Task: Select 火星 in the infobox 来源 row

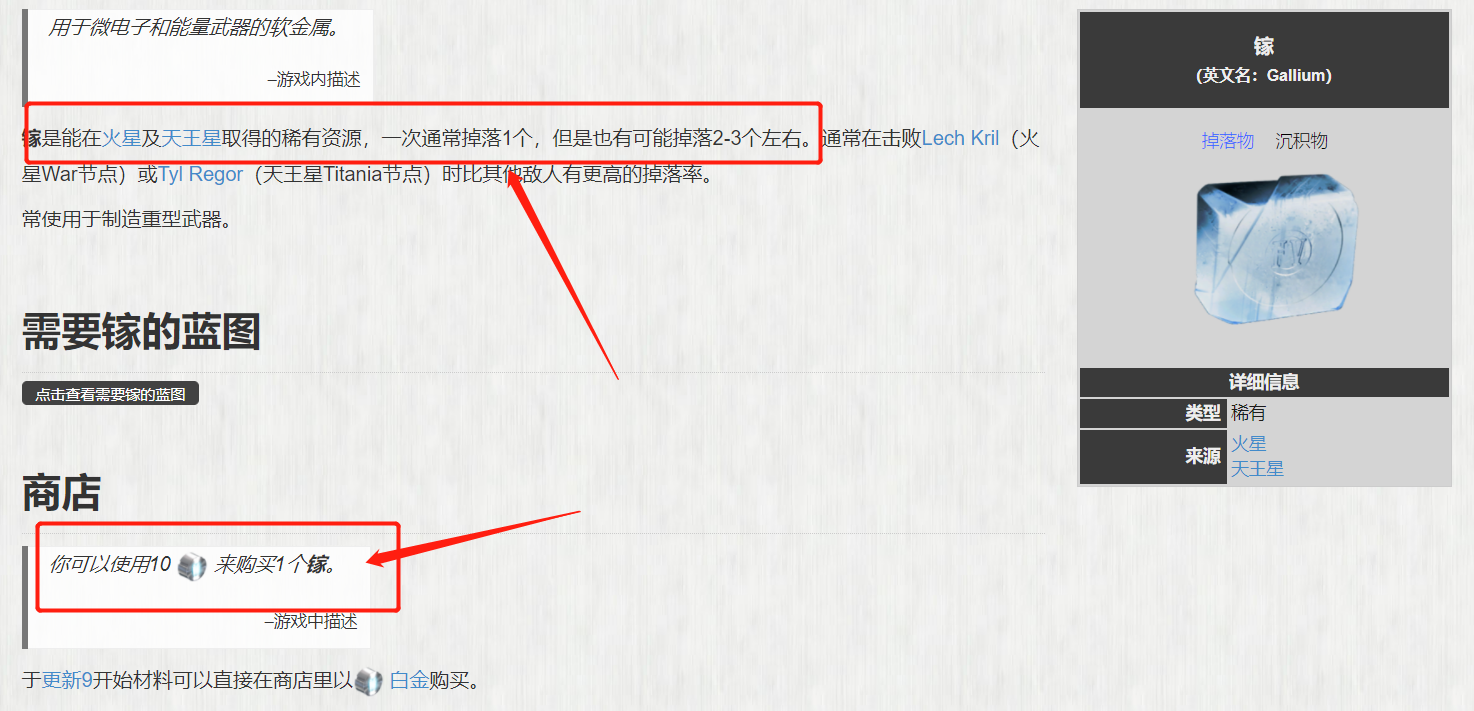Action: 1248,444
